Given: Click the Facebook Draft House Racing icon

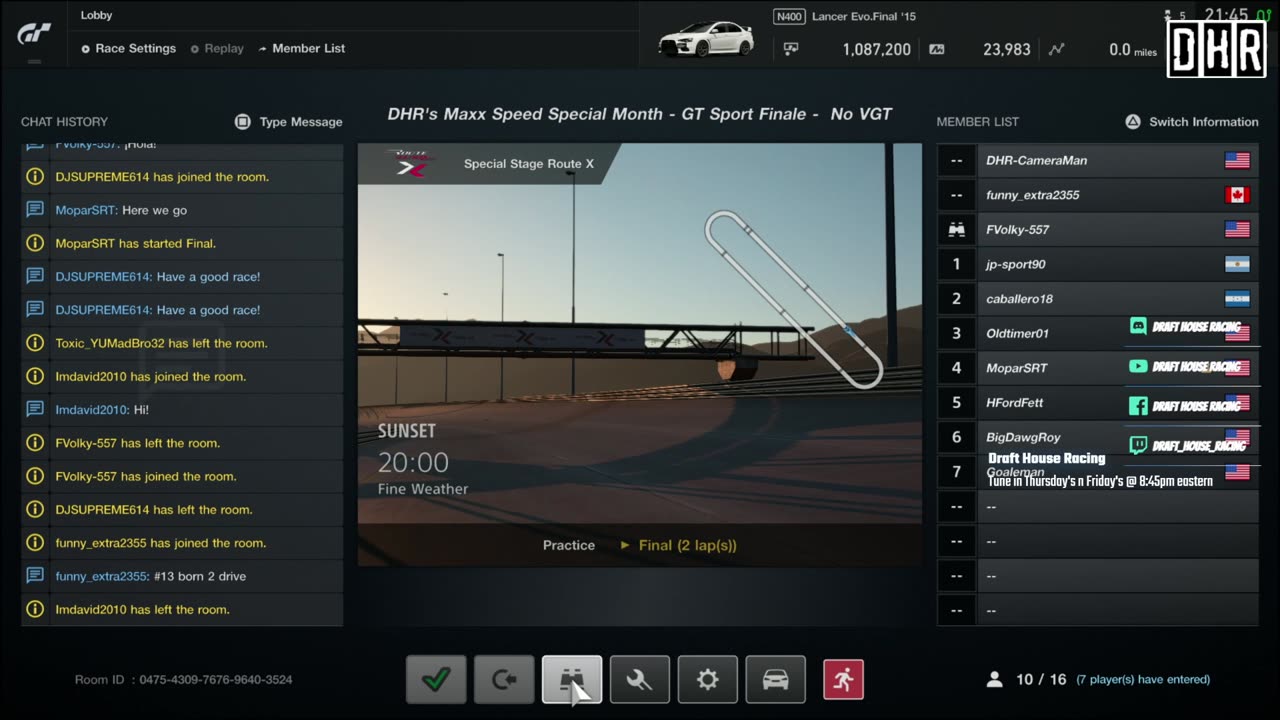Looking at the screenshot, I should click(1138, 406).
